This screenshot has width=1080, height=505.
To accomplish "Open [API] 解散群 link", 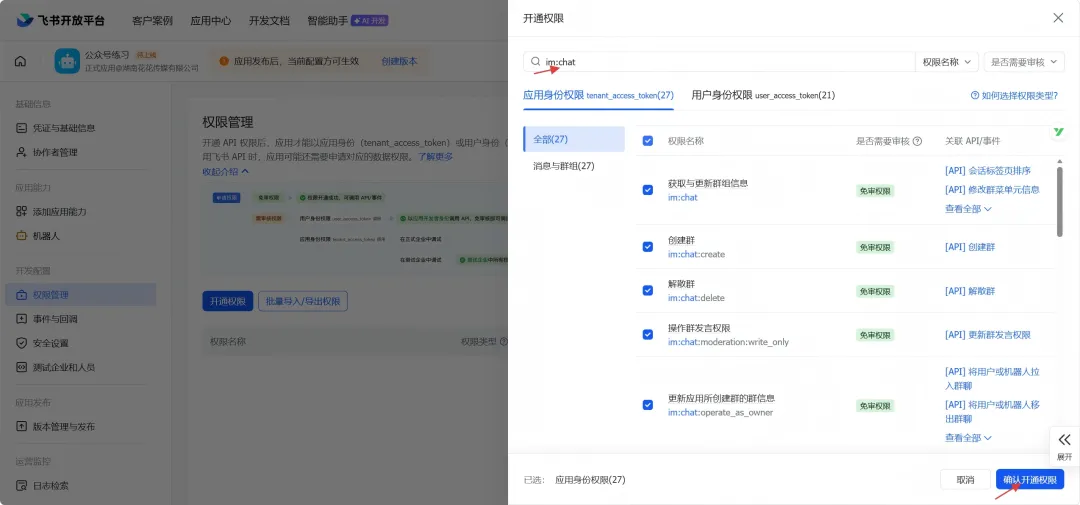I will tap(970, 291).
